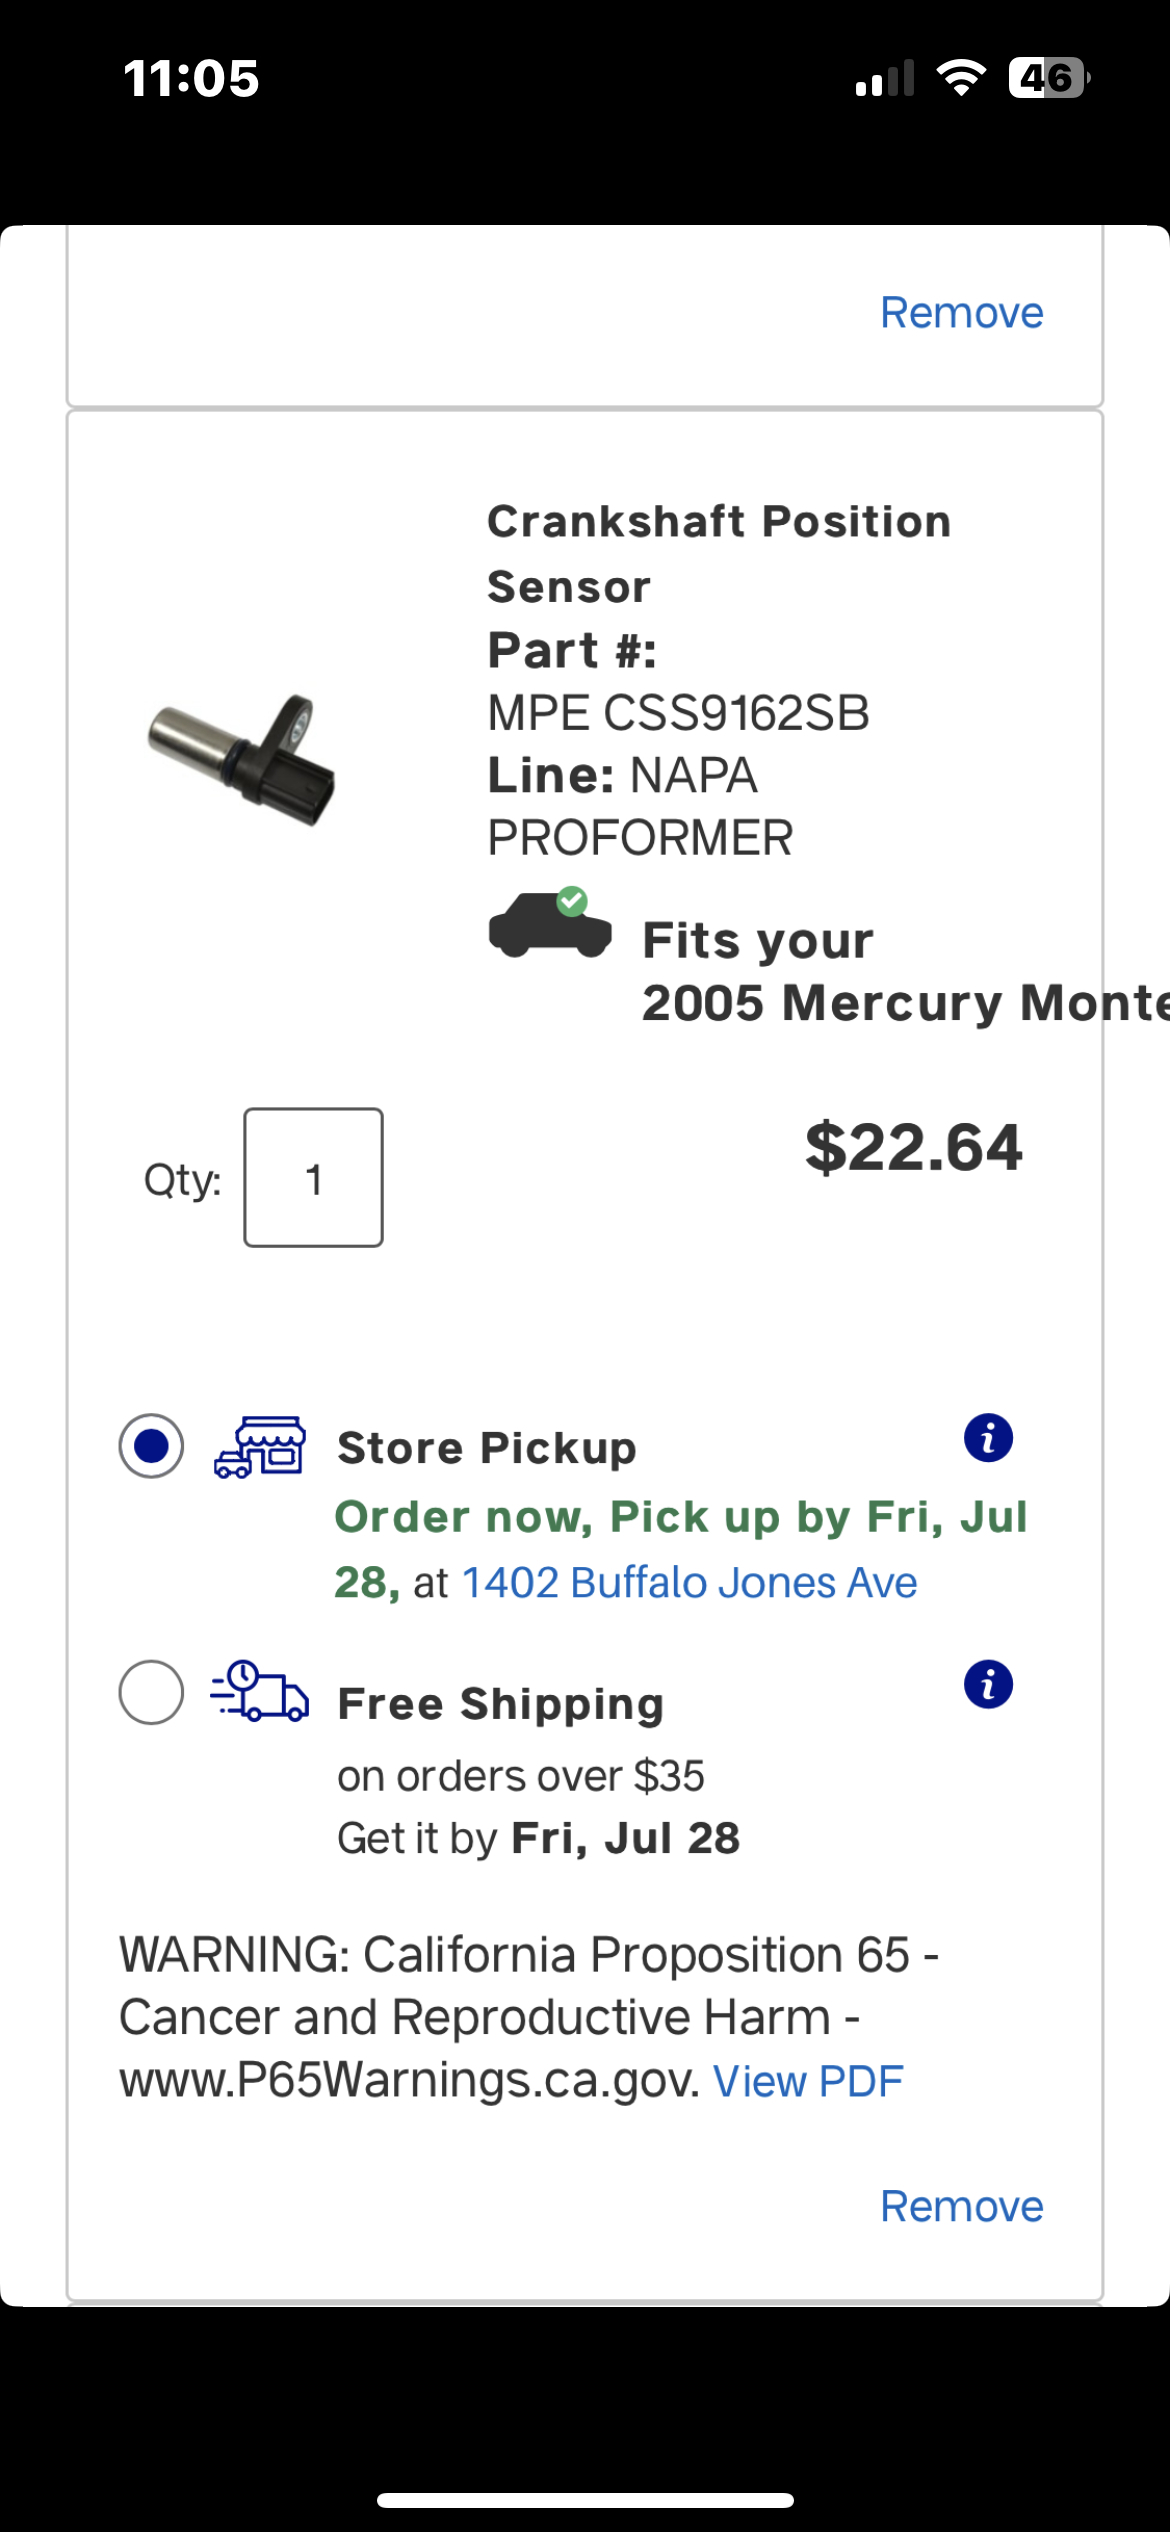This screenshot has width=1170, height=2532.
Task: Remove the Crankshaft Position Sensor item
Action: tap(961, 2206)
